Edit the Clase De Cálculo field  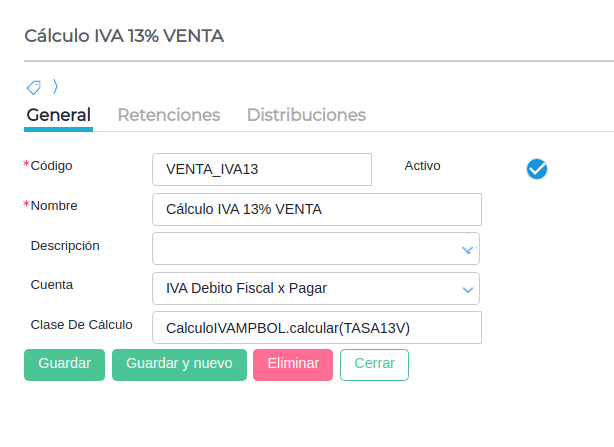pyautogui.click(x=316, y=327)
